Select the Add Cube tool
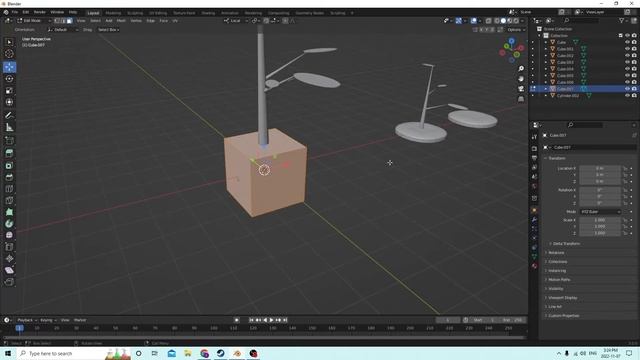The width and height of the screenshot is (640, 360). click(x=9, y=141)
